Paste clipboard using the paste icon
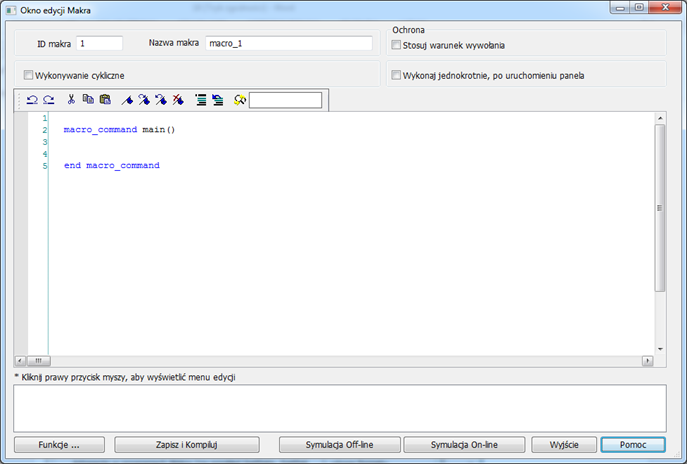 105,100
